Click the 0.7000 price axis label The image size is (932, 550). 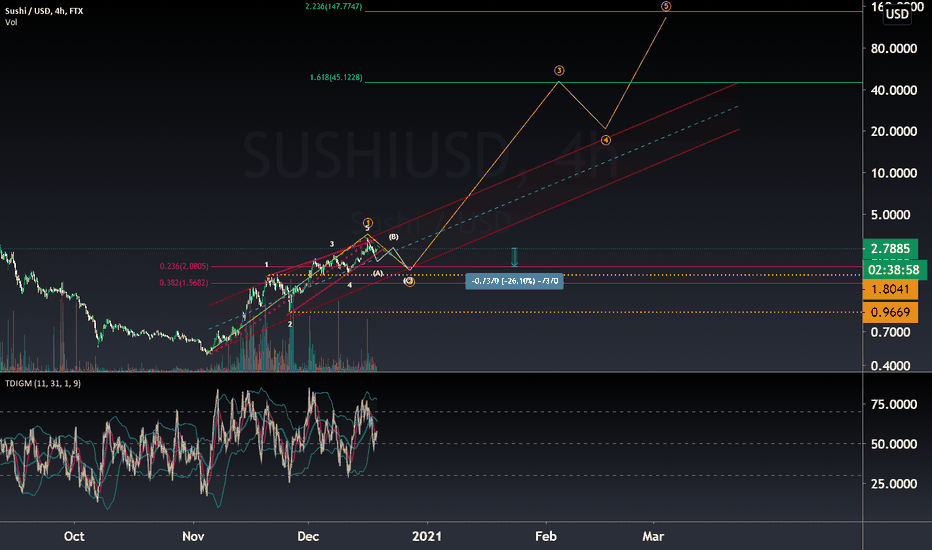(890, 332)
